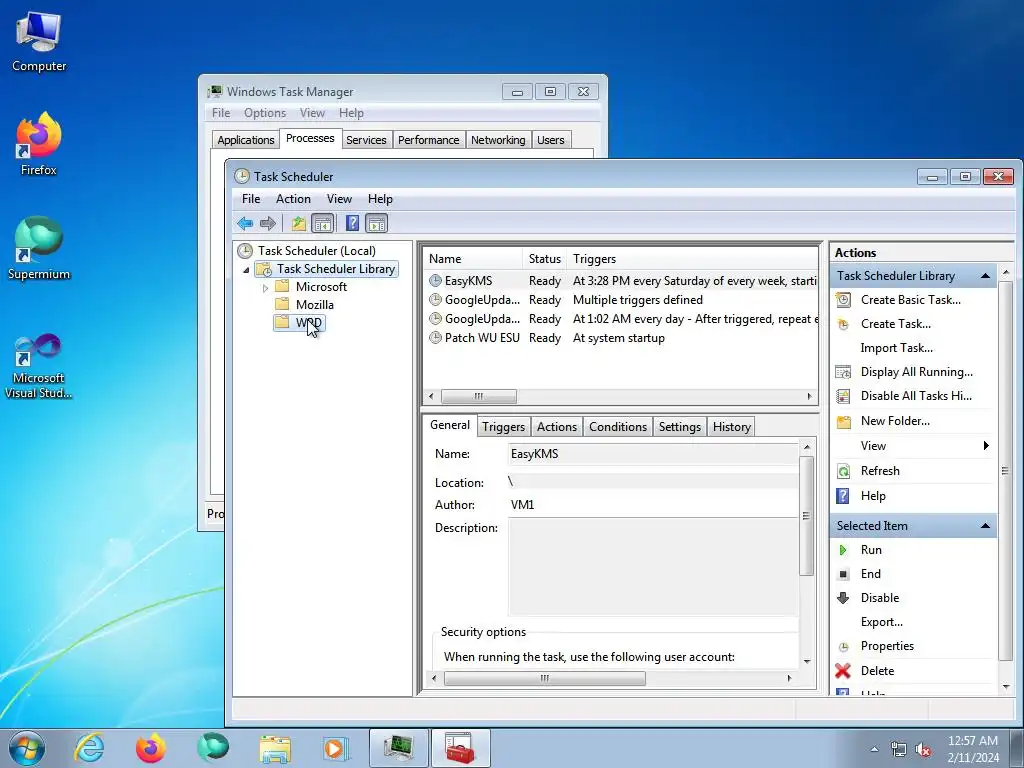Select the Mozilla folder in the tree
1024x768 pixels.
pos(315,305)
